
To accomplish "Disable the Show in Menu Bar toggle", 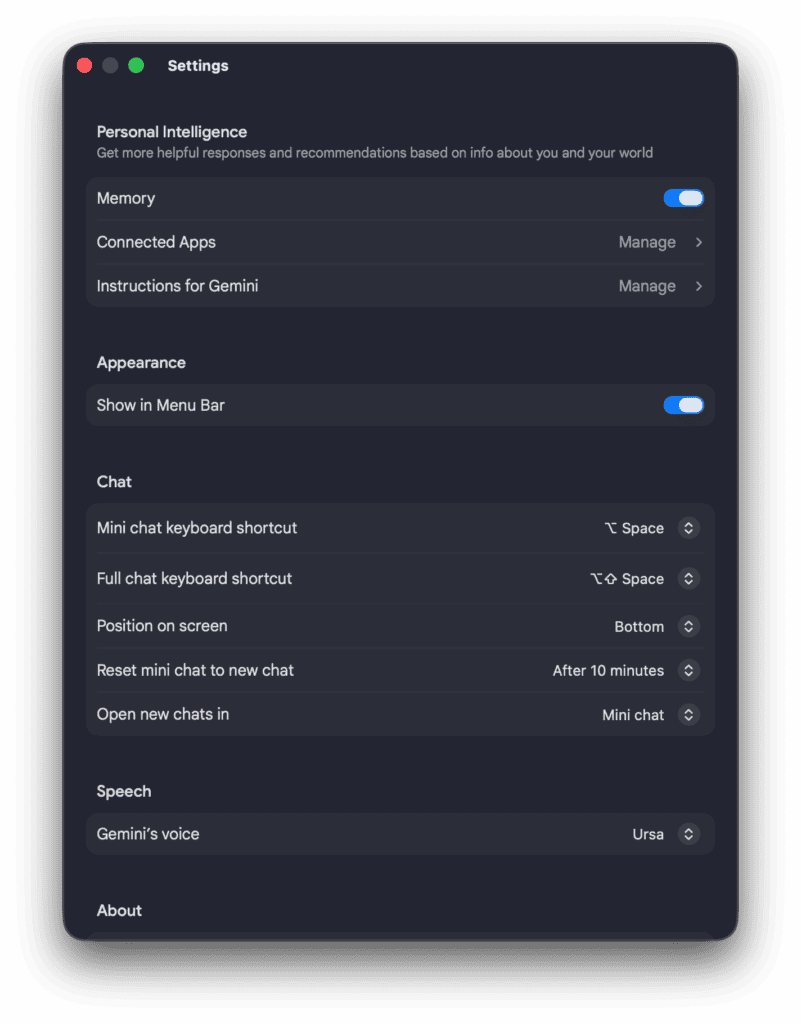I will (x=683, y=405).
